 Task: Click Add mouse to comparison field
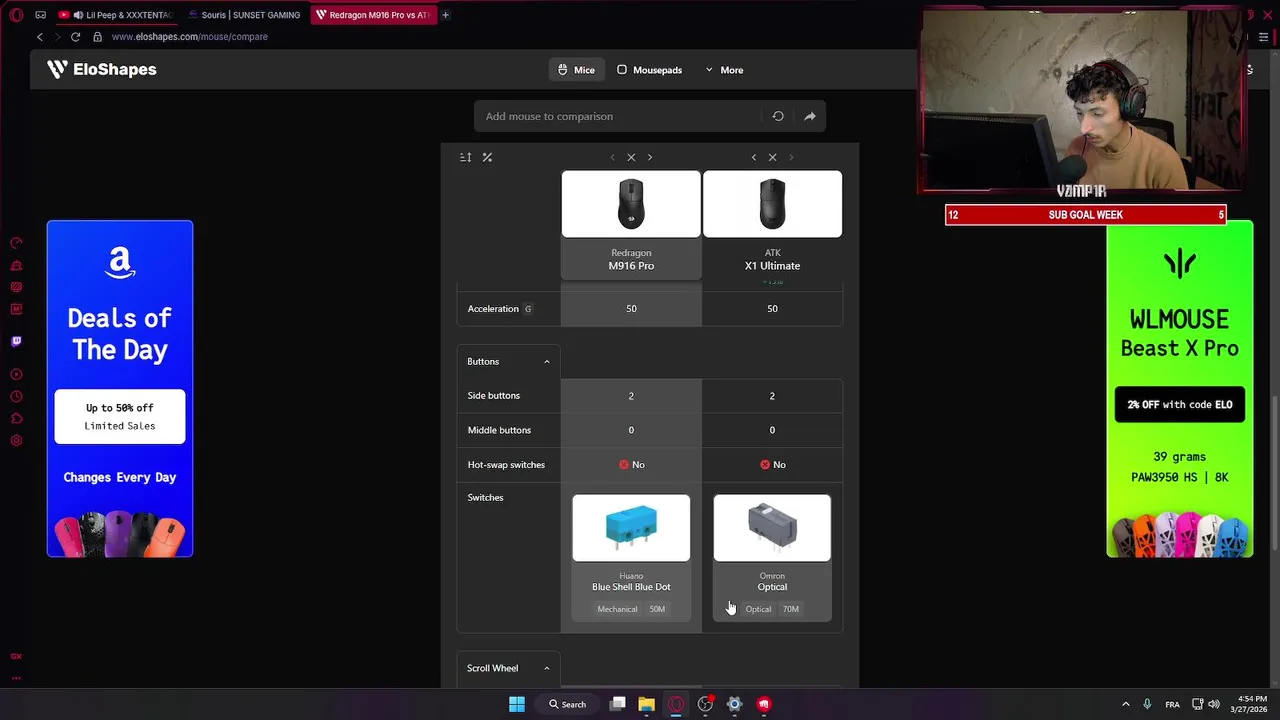(x=620, y=116)
